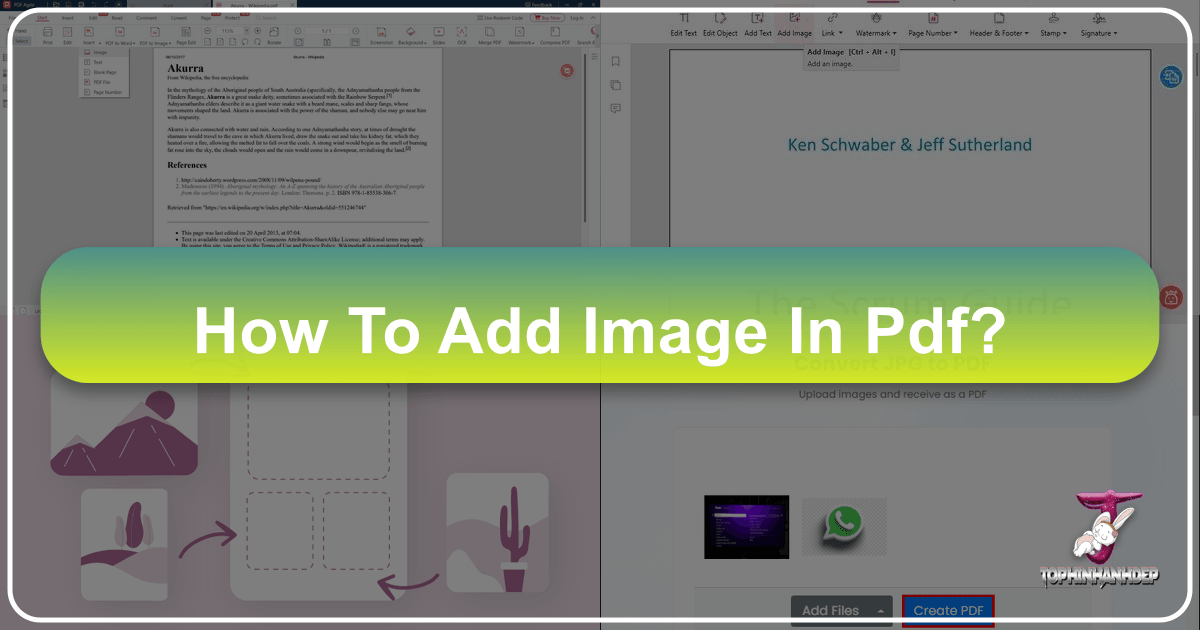Select the Add Image tool

pos(794,25)
